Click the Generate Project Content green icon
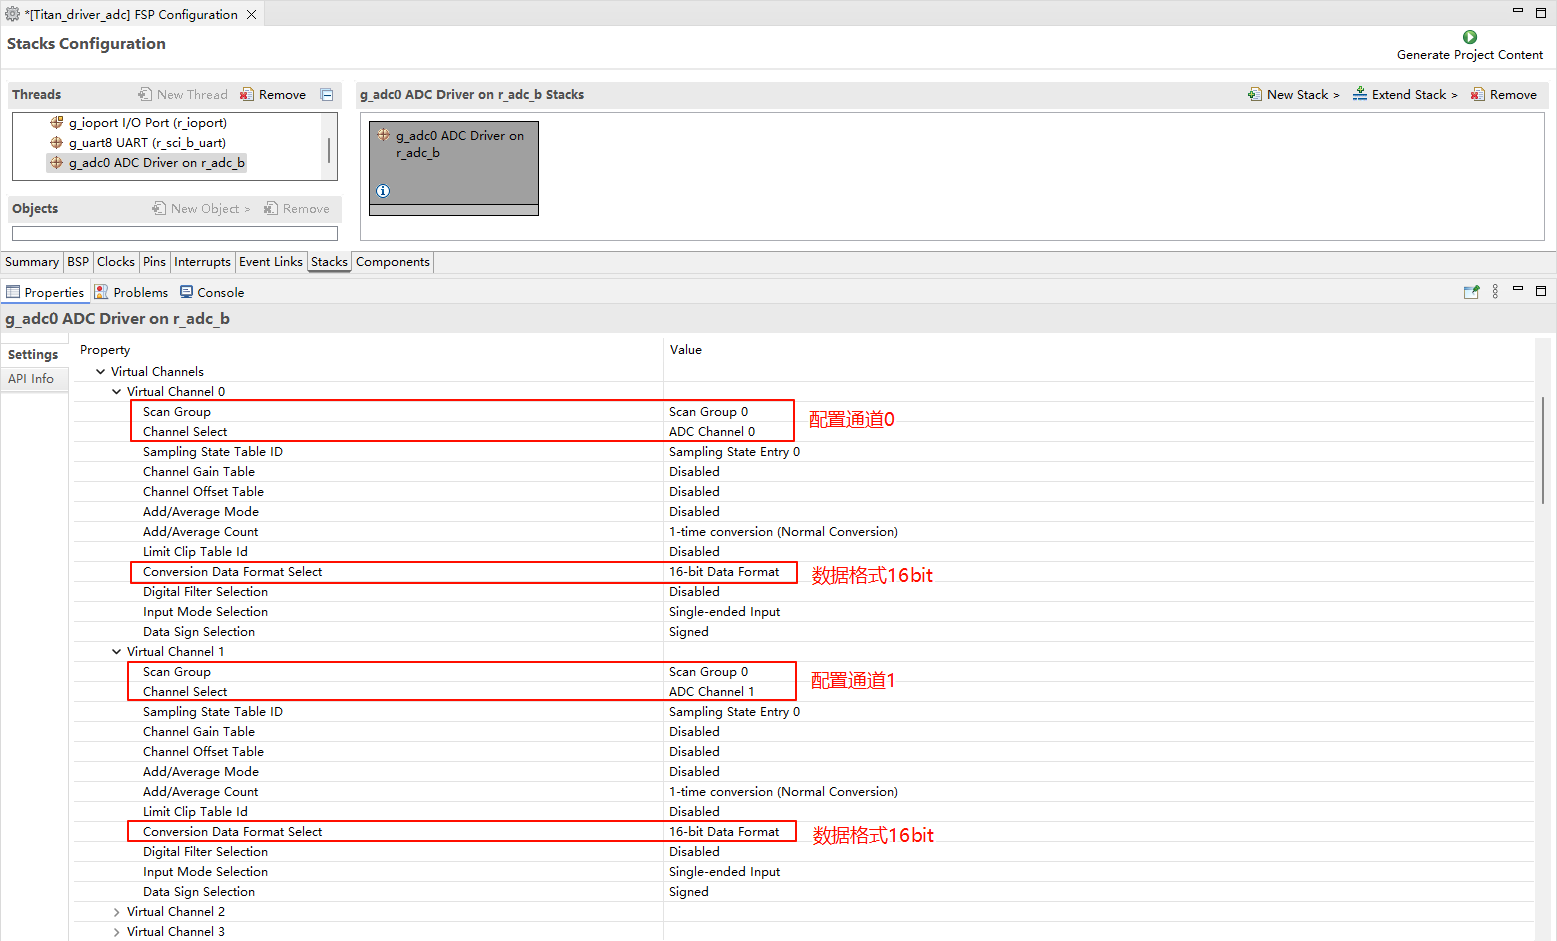The image size is (1557, 941). (x=1469, y=37)
